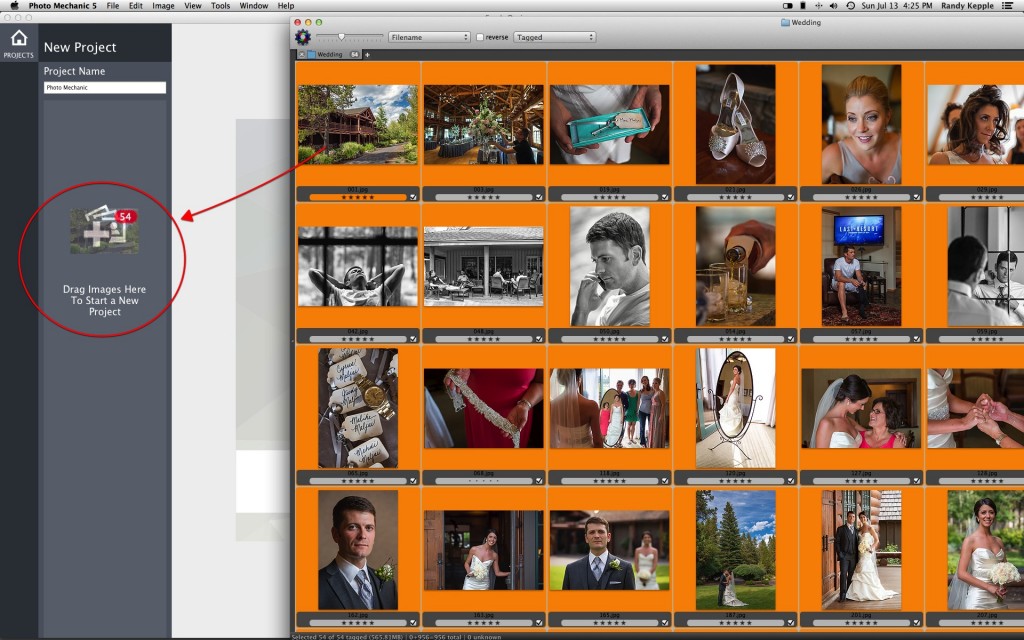Screen dimensions: 1024x640
Task: Open the Edit menu
Action: 136,6
